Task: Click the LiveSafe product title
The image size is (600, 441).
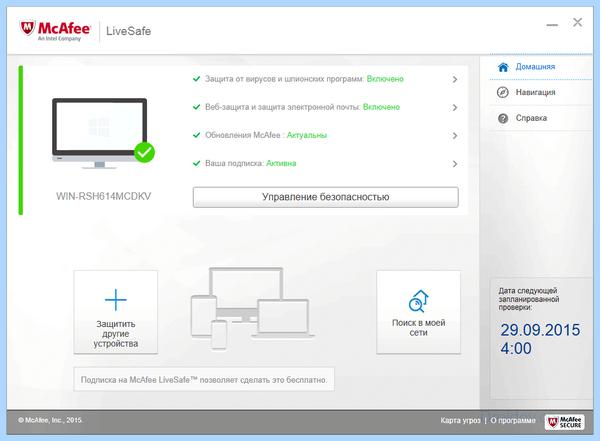Action: 129,31
